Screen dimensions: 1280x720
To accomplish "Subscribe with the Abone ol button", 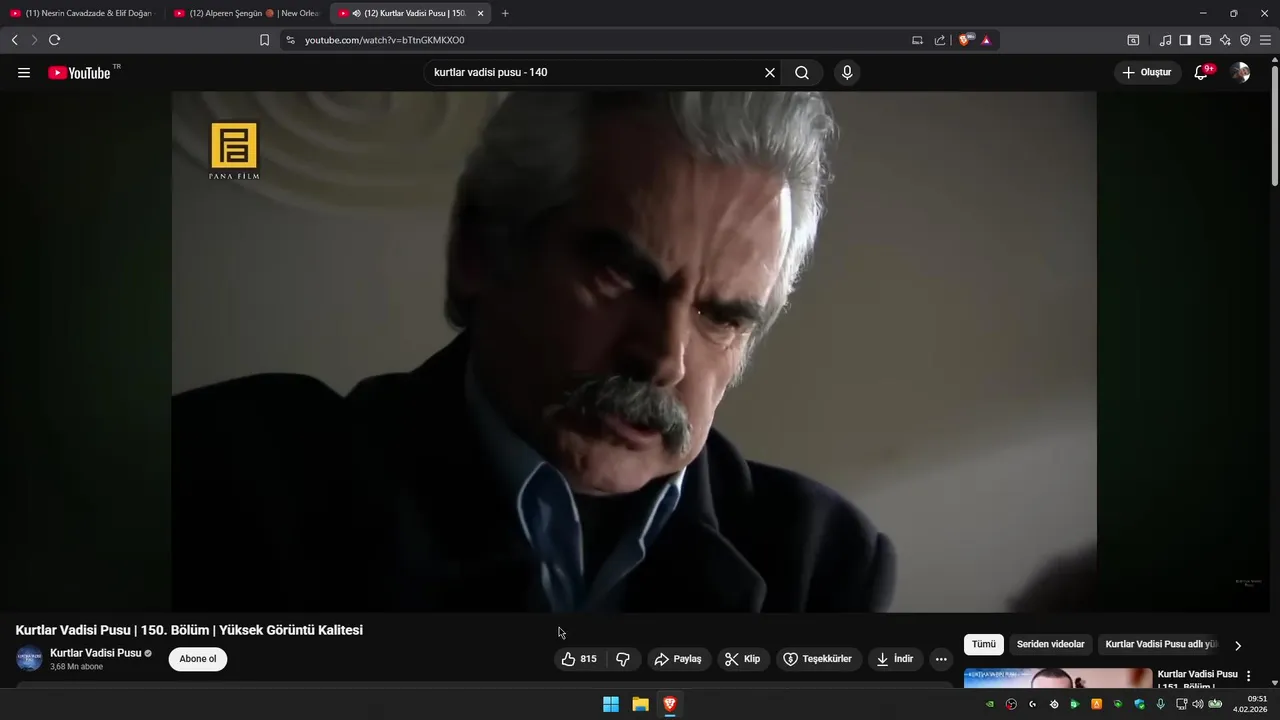I will [198, 659].
